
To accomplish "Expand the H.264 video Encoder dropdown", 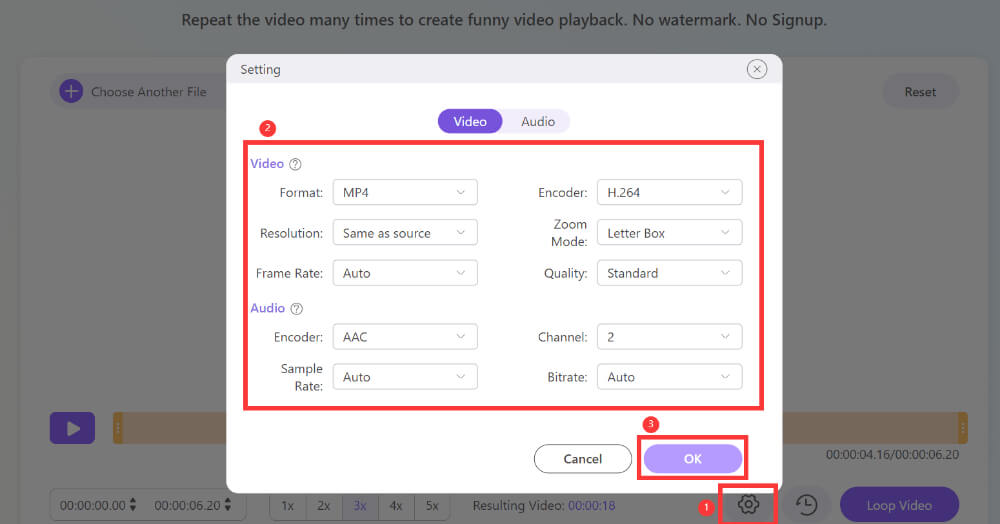I will point(669,192).
